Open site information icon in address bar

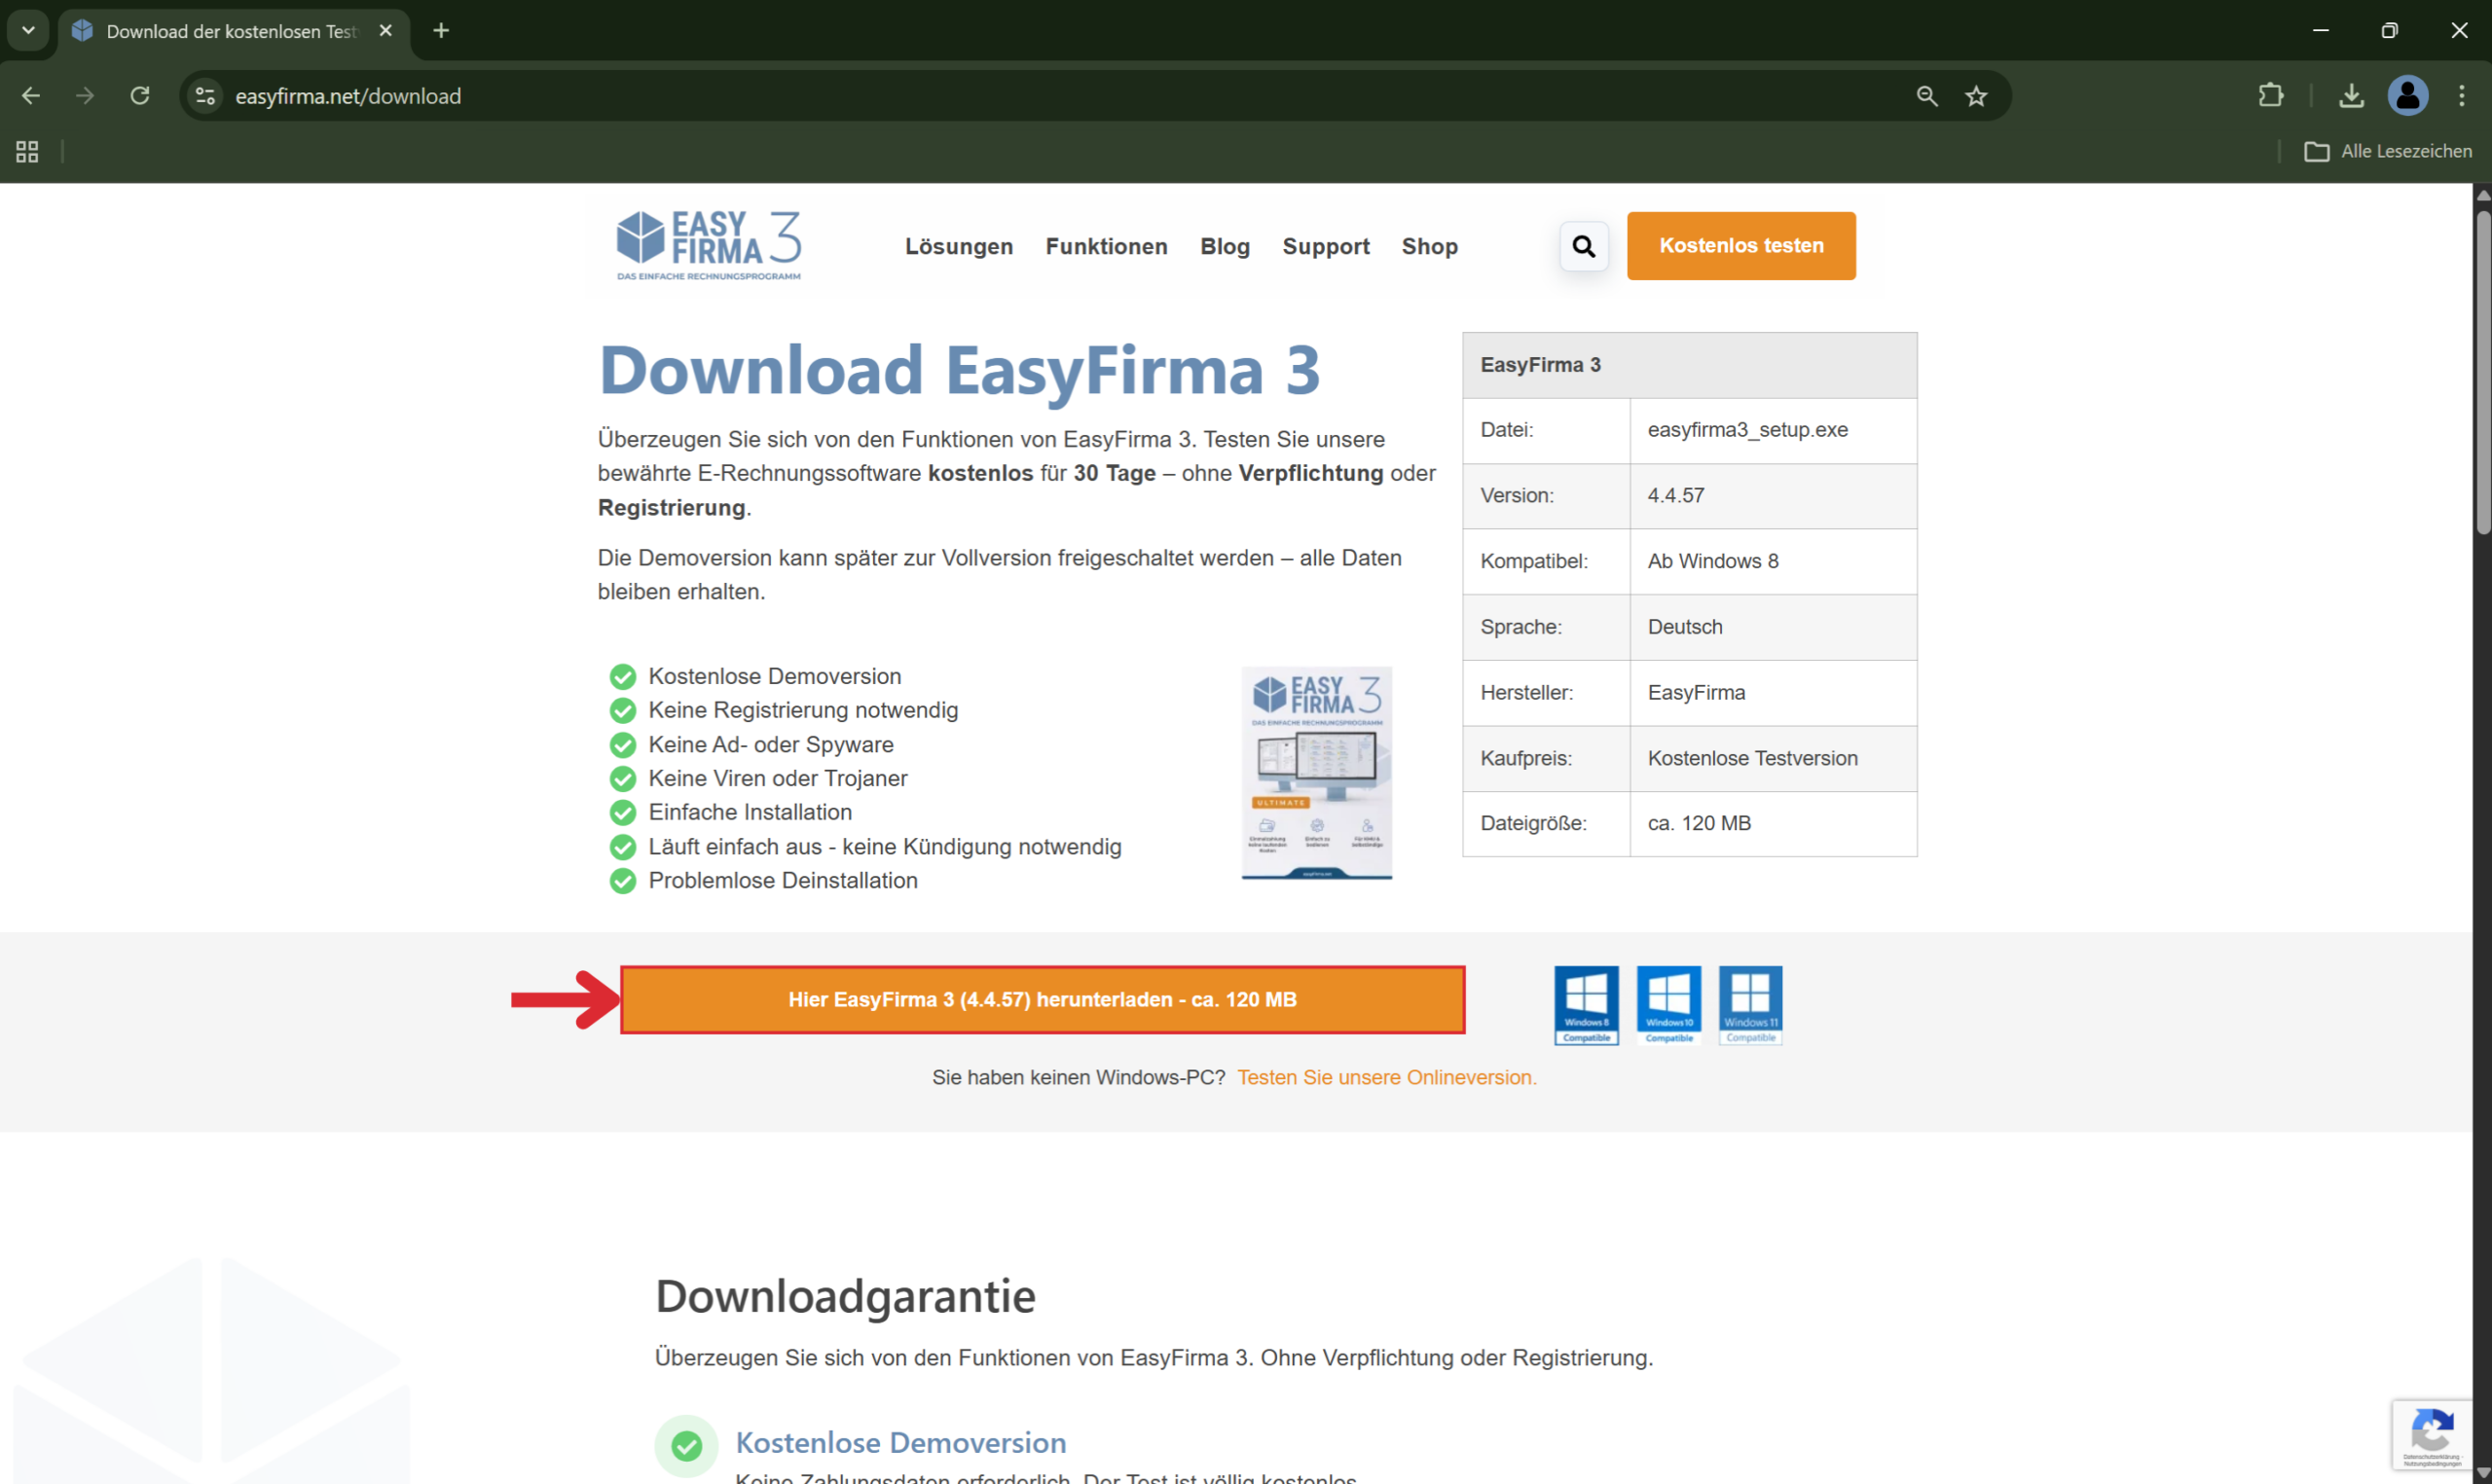[205, 96]
